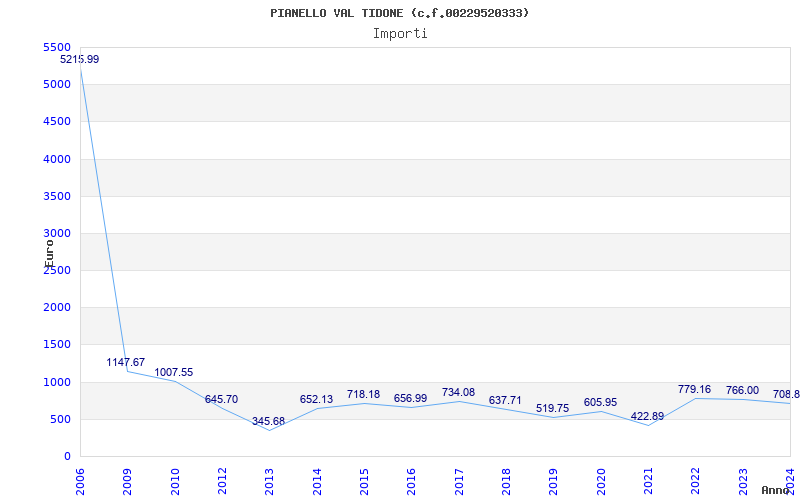Select the 656.99 data label
This screenshot has height=500, width=800.
410,398
